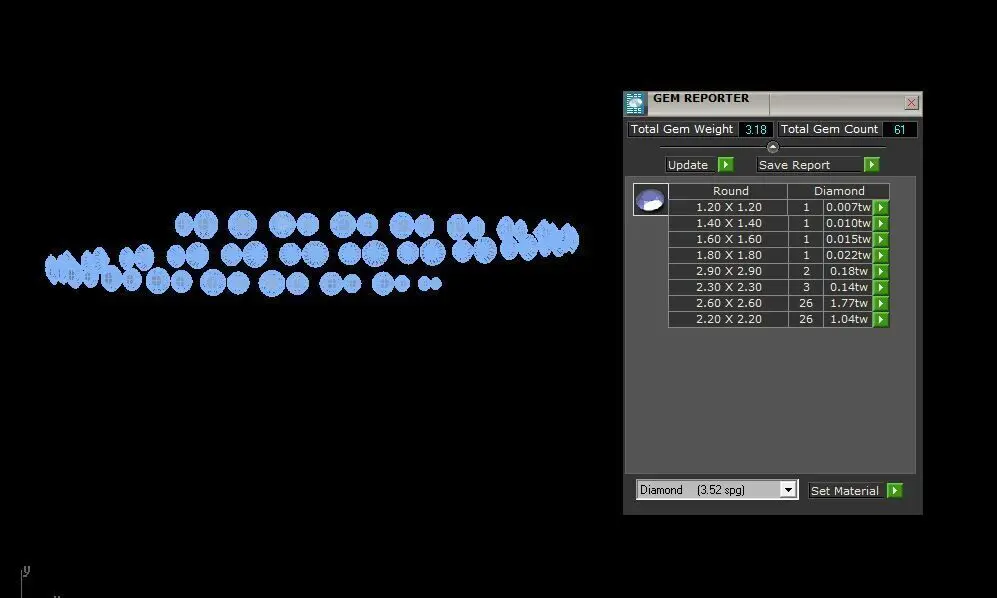Click the 0.007tw weight cell
The height and width of the screenshot is (598, 997).
pyautogui.click(x=848, y=207)
